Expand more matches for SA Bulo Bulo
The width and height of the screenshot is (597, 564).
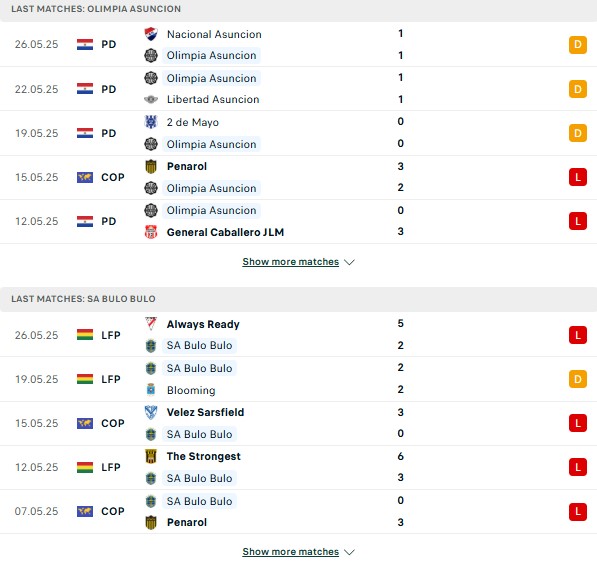click(x=291, y=551)
